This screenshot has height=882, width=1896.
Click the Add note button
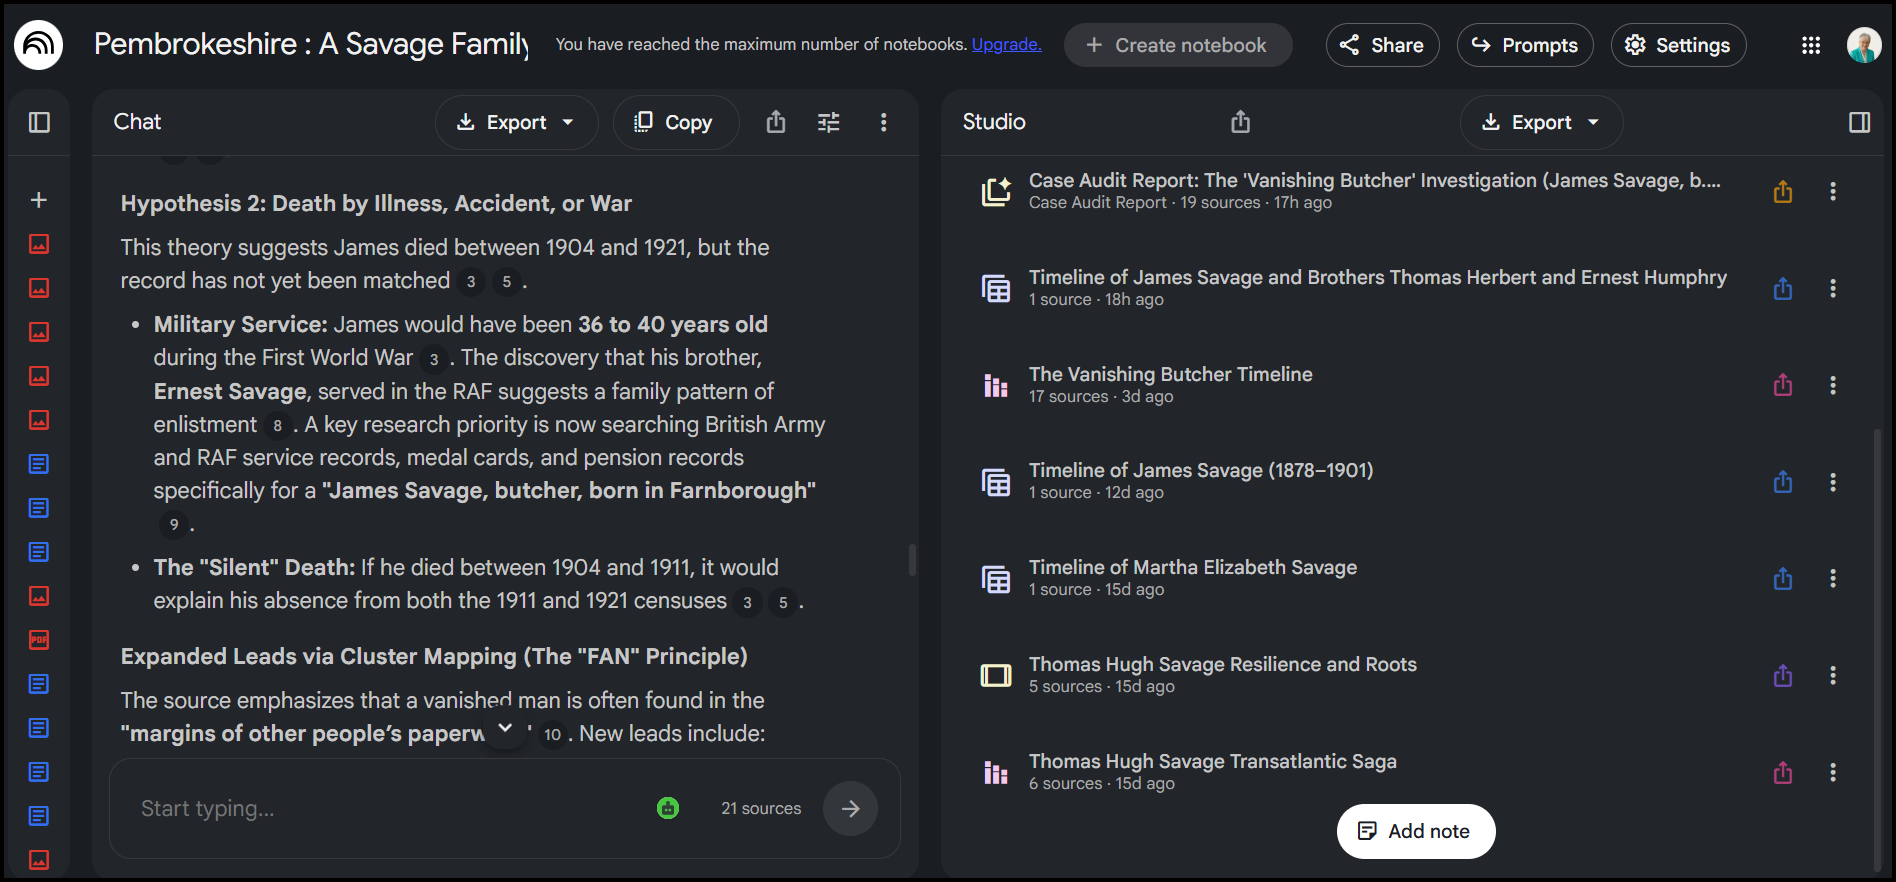[1416, 831]
